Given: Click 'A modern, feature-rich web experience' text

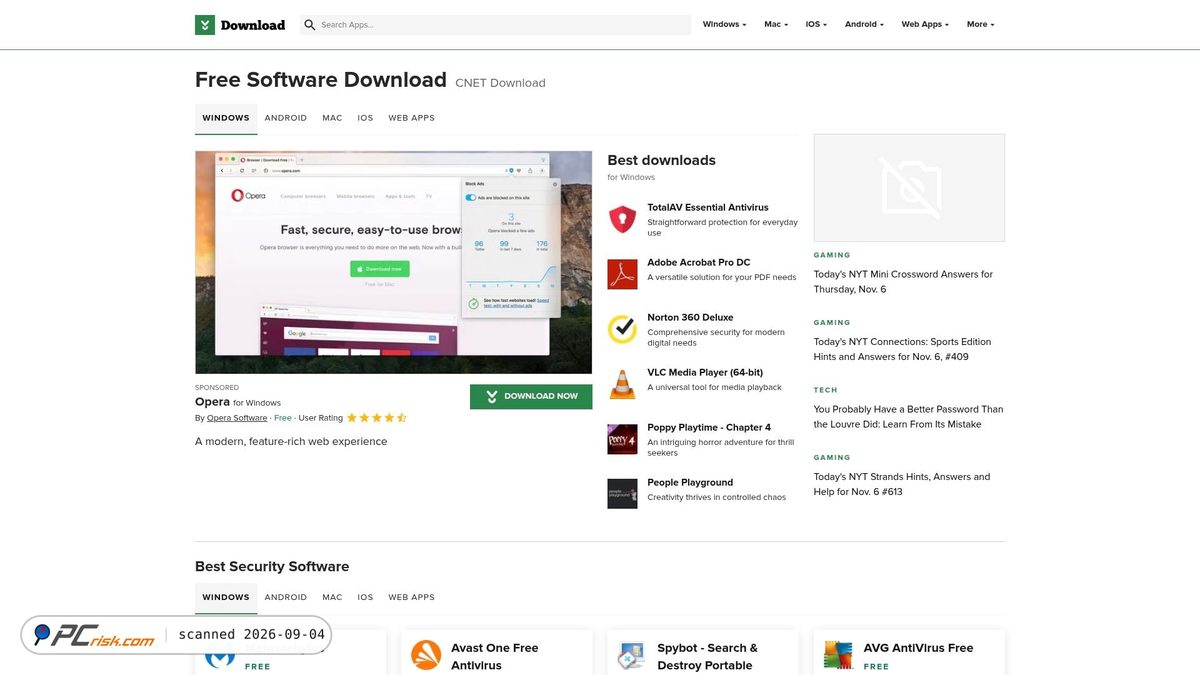Looking at the screenshot, I should coord(291,441).
